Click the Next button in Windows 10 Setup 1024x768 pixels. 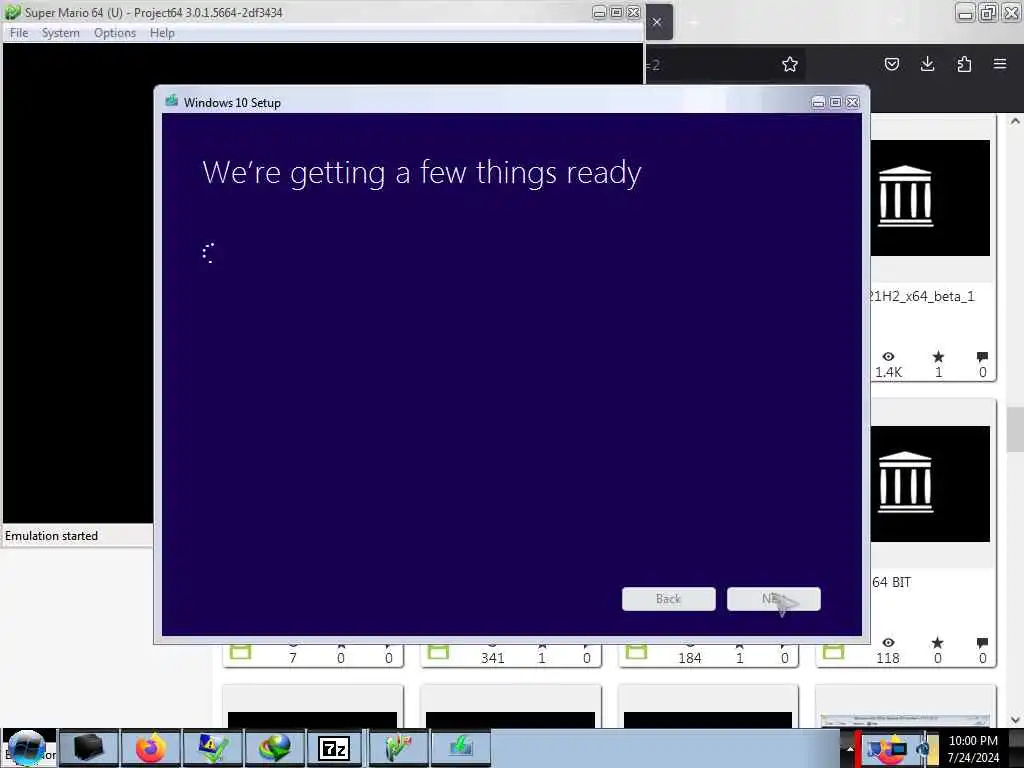773,599
